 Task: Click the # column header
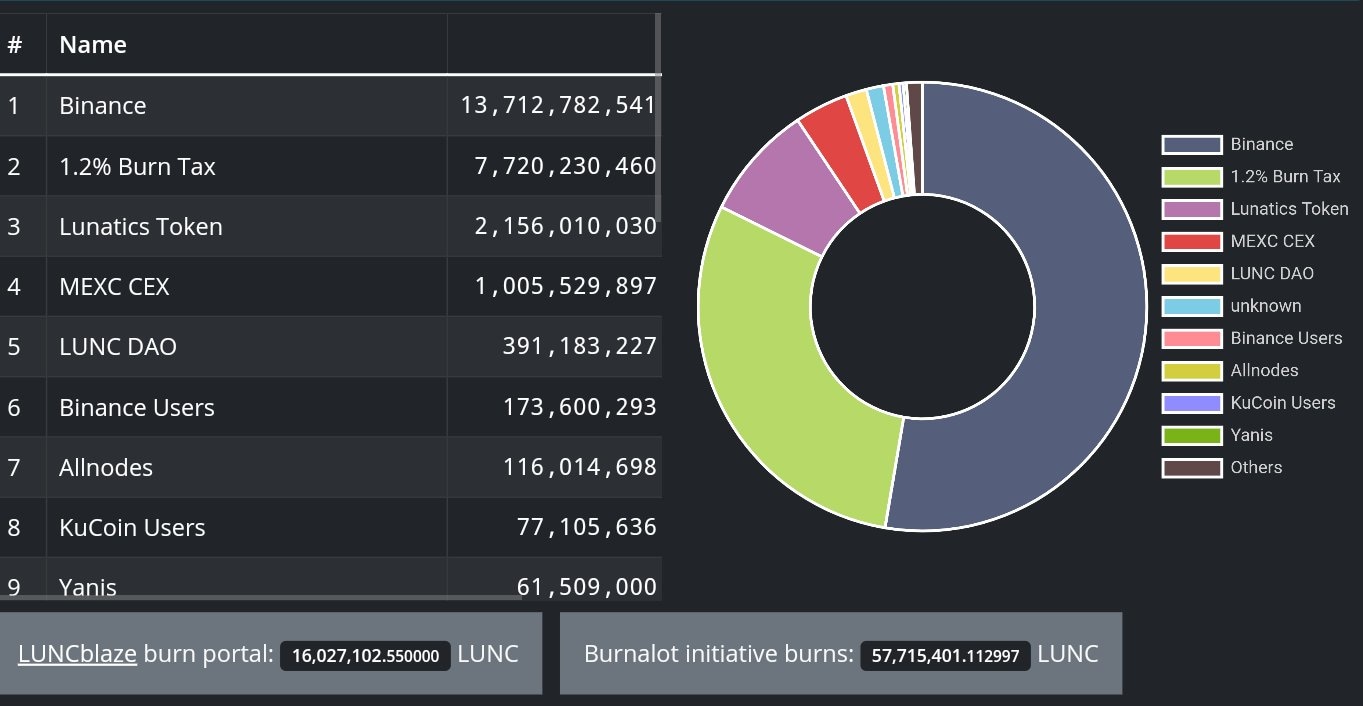14,44
